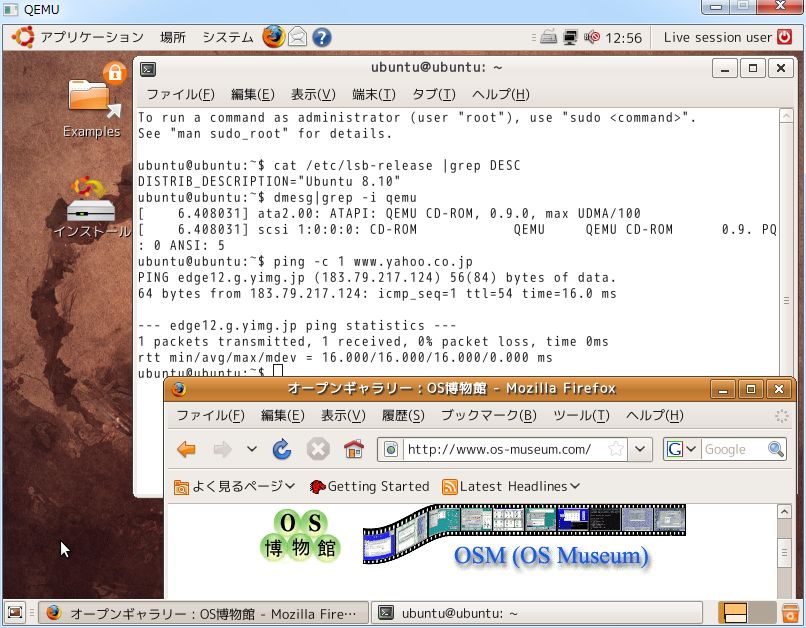Click the Live session user switcher
Screen dimensions: 806x628
click(718, 38)
